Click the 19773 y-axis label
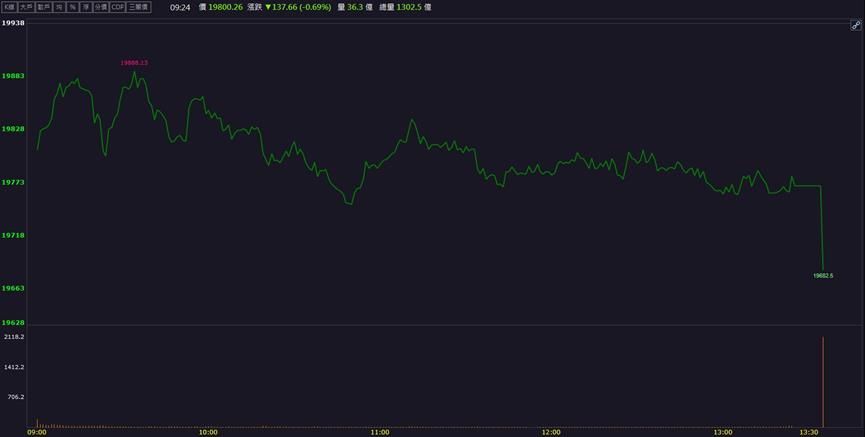The width and height of the screenshot is (865, 437). click(13, 182)
